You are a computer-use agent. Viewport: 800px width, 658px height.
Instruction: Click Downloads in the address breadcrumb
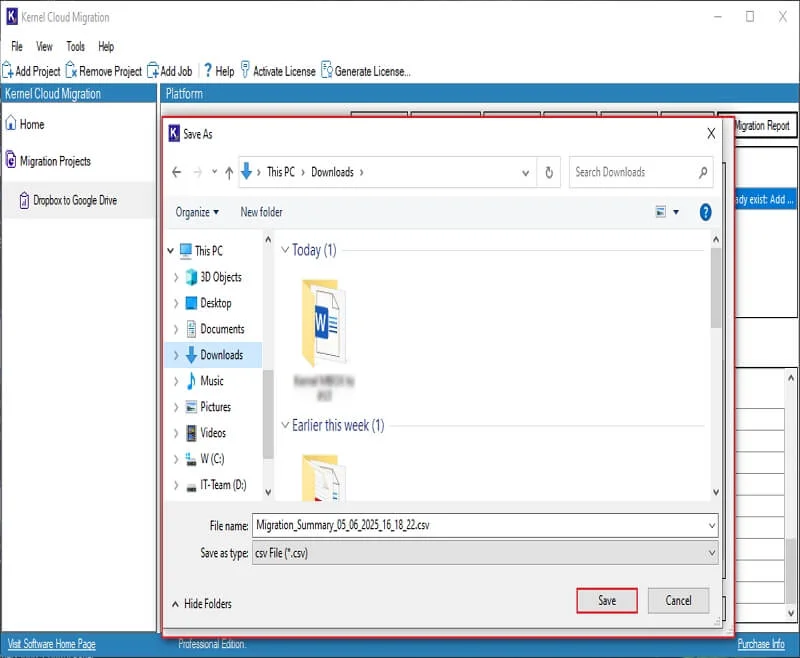[x=332, y=172]
